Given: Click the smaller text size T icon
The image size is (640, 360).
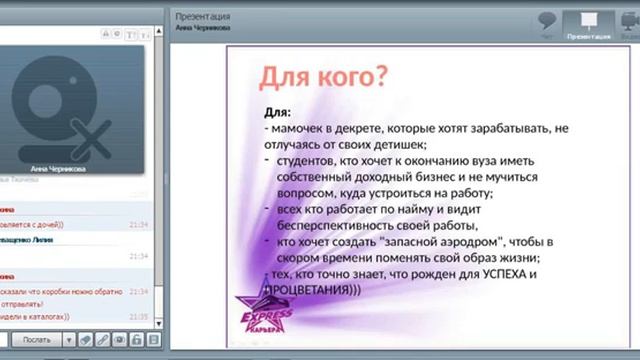Looking at the screenshot, I should coord(145,35).
